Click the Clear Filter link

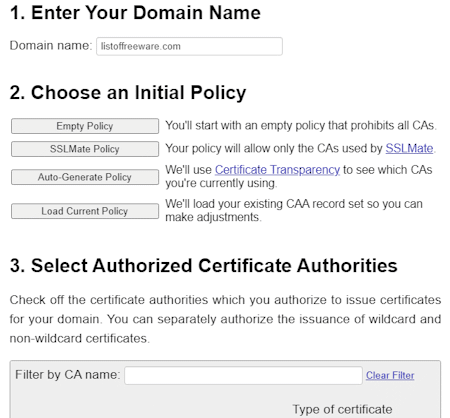tap(390, 376)
